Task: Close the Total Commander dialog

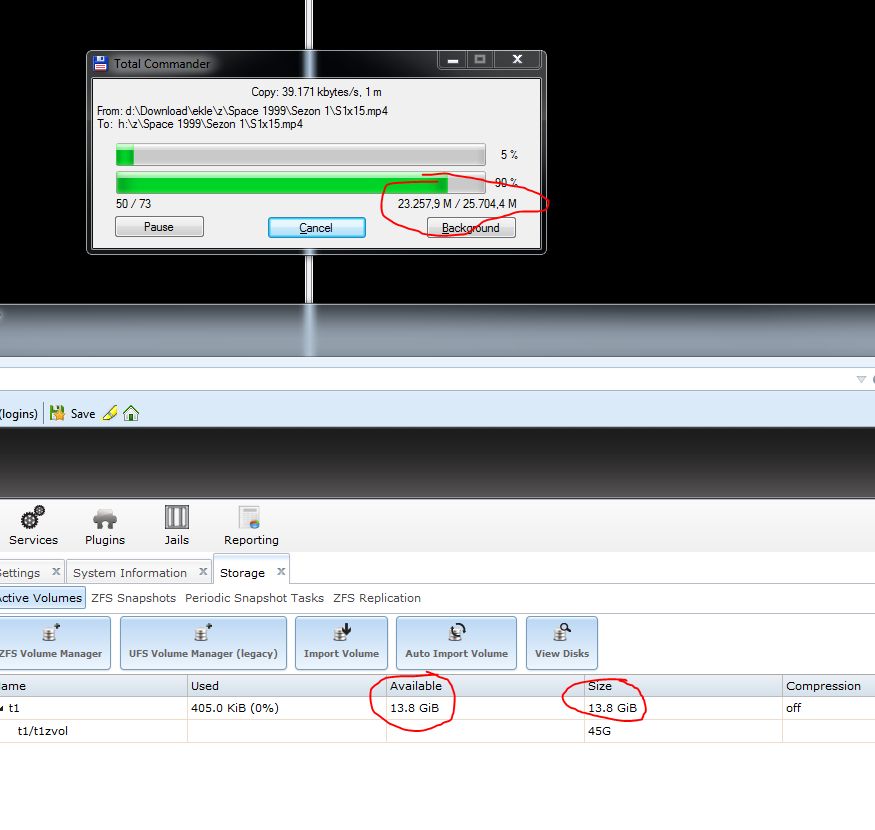Action: (x=517, y=59)
